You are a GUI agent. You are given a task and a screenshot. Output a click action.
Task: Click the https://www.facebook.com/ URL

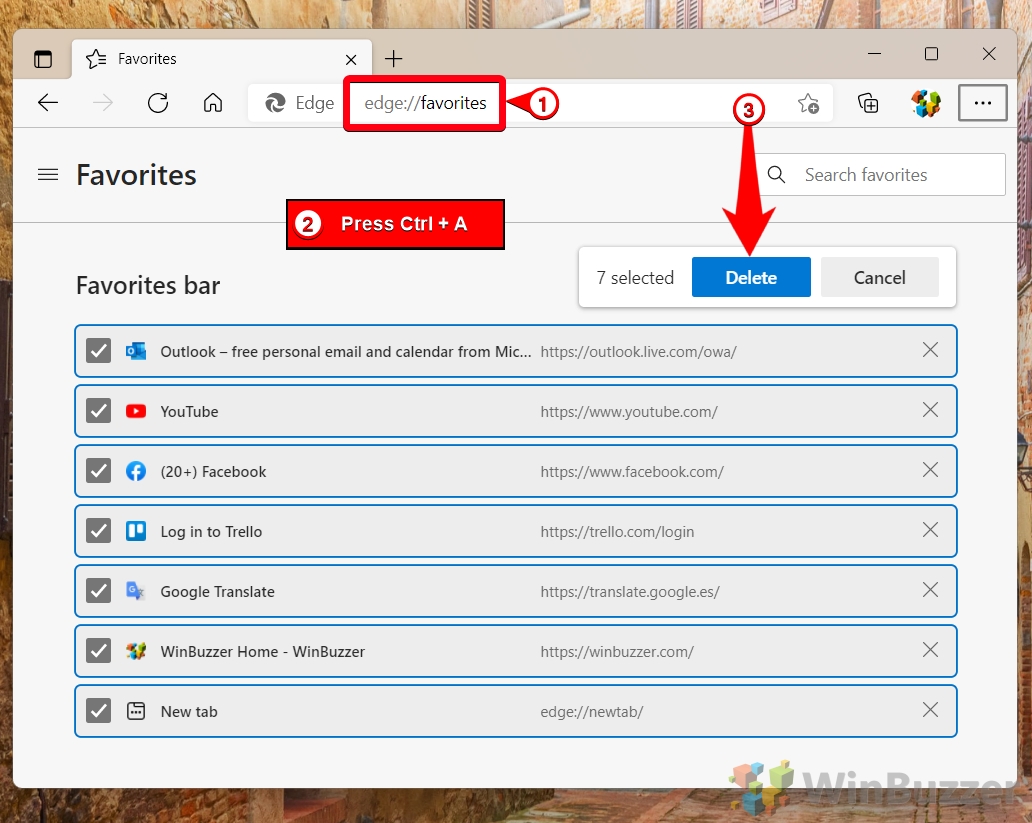coord(632,471)
